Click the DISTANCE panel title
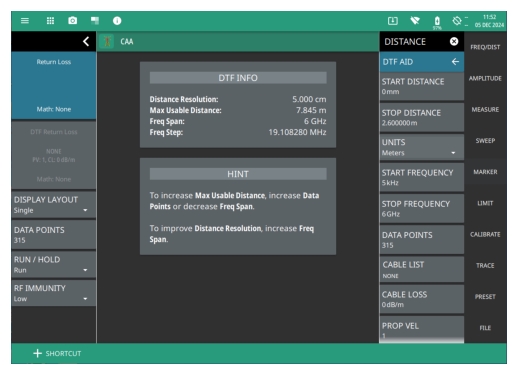The image size is (519, 365). [x=405, y=41]
